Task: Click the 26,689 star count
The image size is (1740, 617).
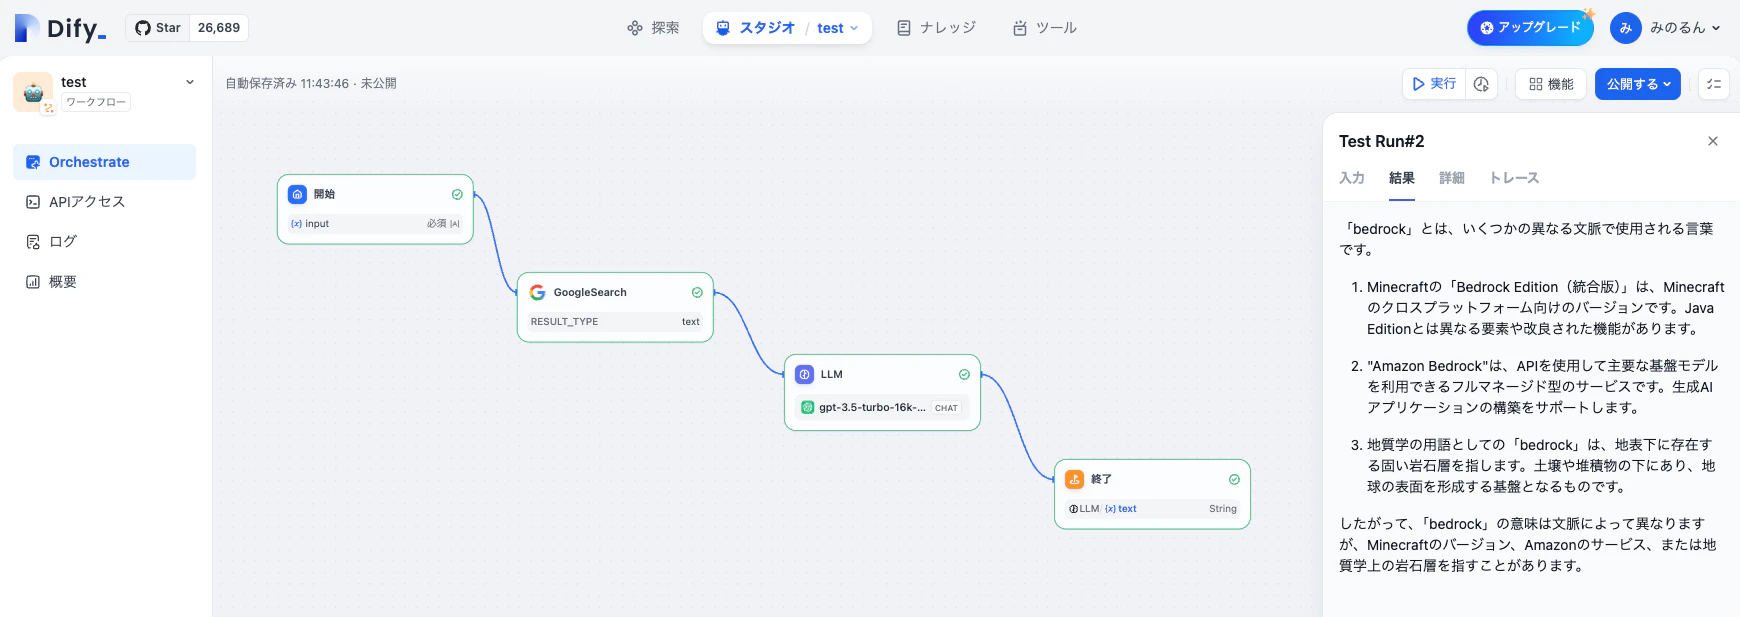Action: coord(219,28)
